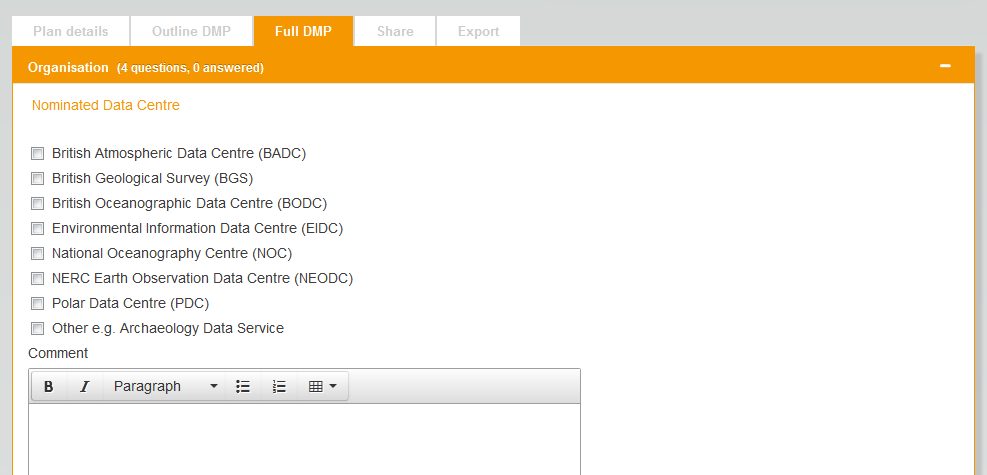Screen dimensions: 987x475
Task: Tick Environmental Information Data Centre (EIDC)
Action: coord(38,229)
